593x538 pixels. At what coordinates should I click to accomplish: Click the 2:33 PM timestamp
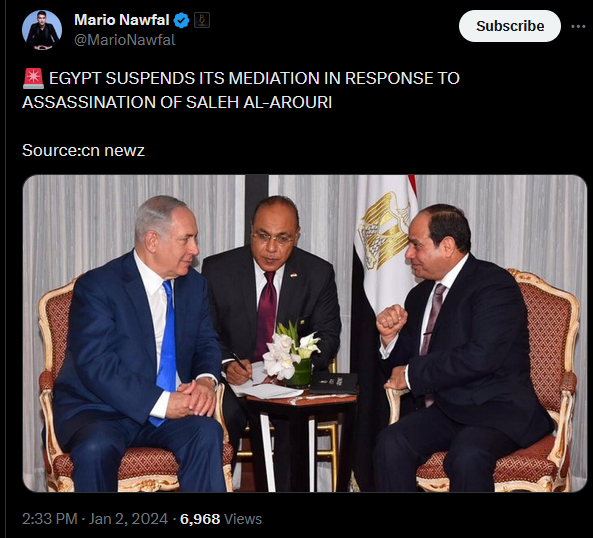click(x=50, y=519)
